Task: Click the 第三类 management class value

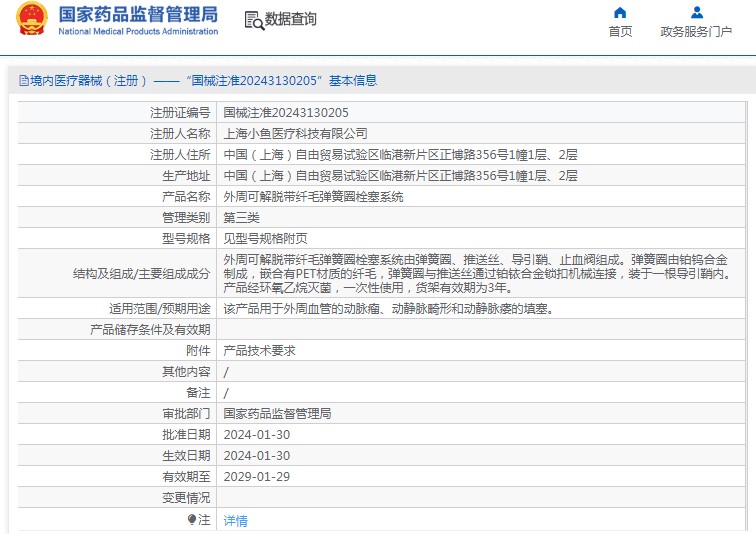Action: tap(242, 218)
